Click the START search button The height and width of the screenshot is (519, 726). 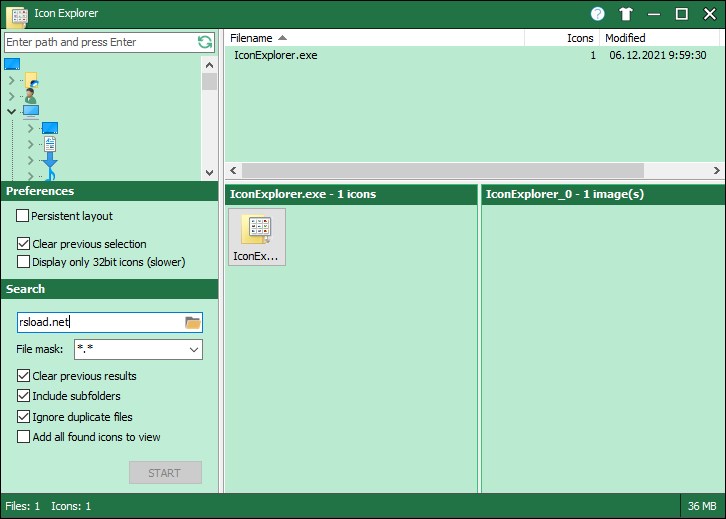(165, 473)
